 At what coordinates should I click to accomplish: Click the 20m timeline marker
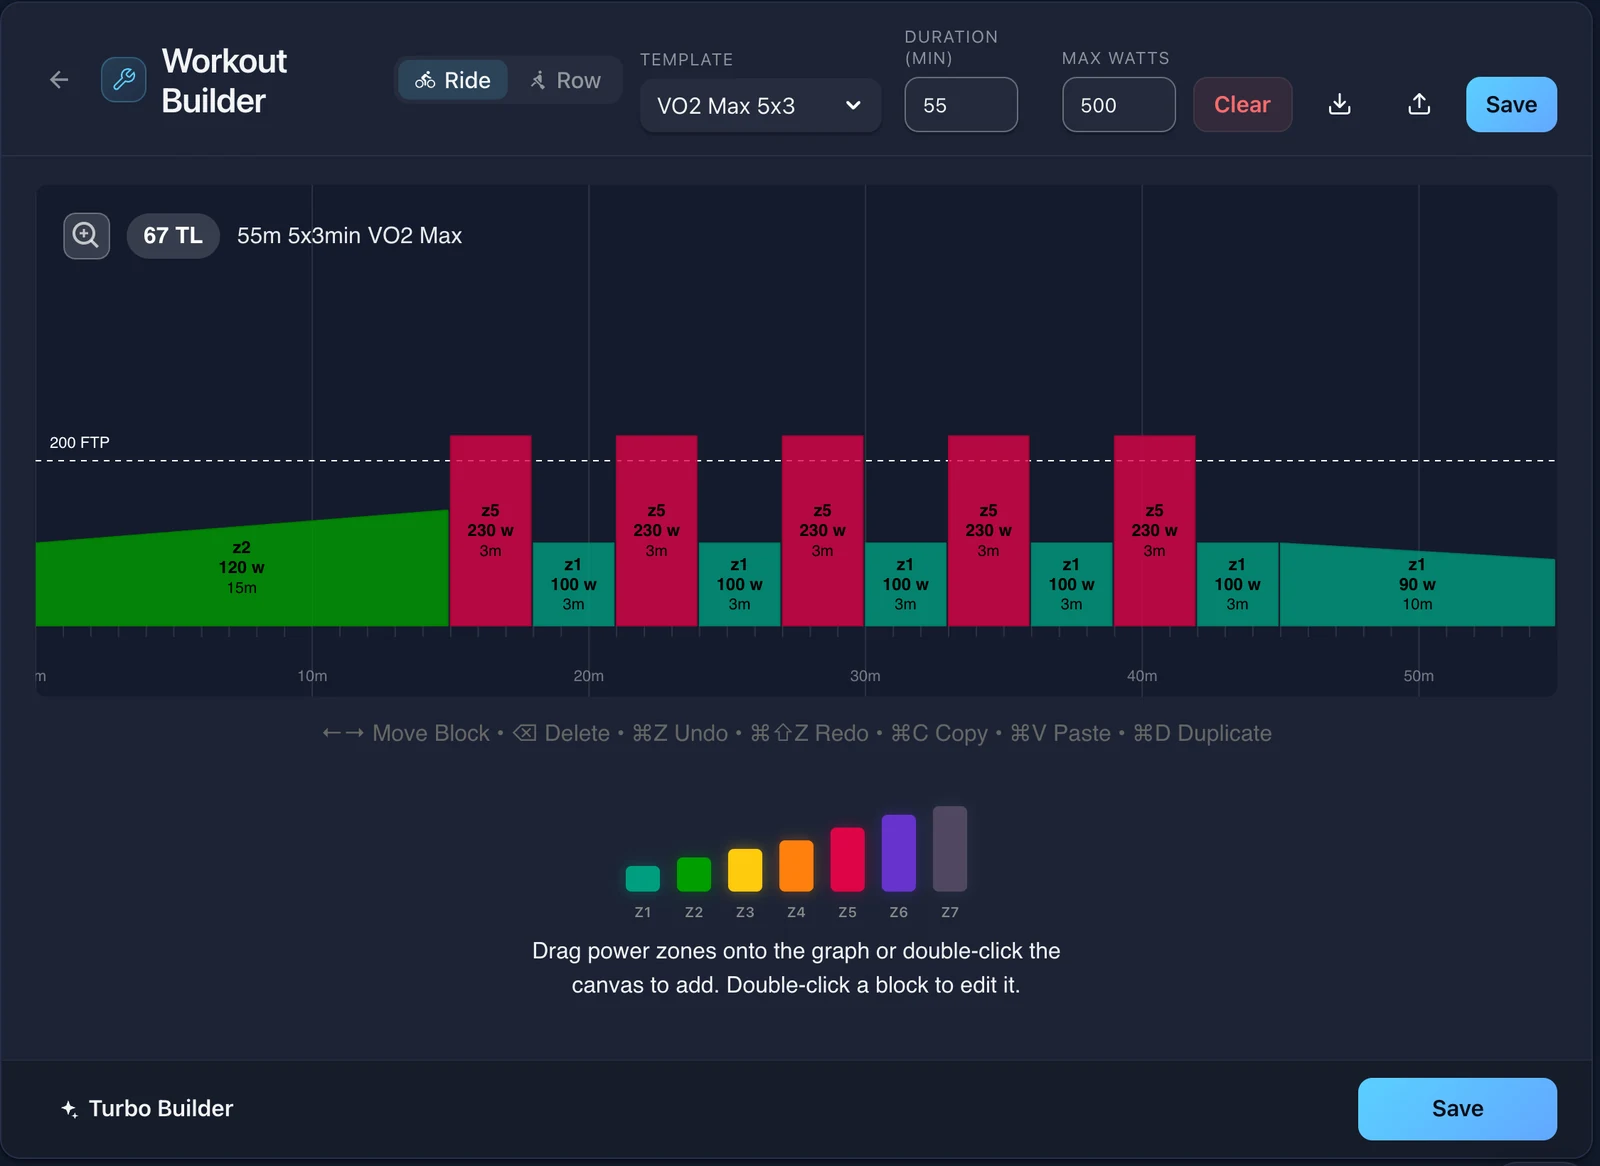click(588, 676)
